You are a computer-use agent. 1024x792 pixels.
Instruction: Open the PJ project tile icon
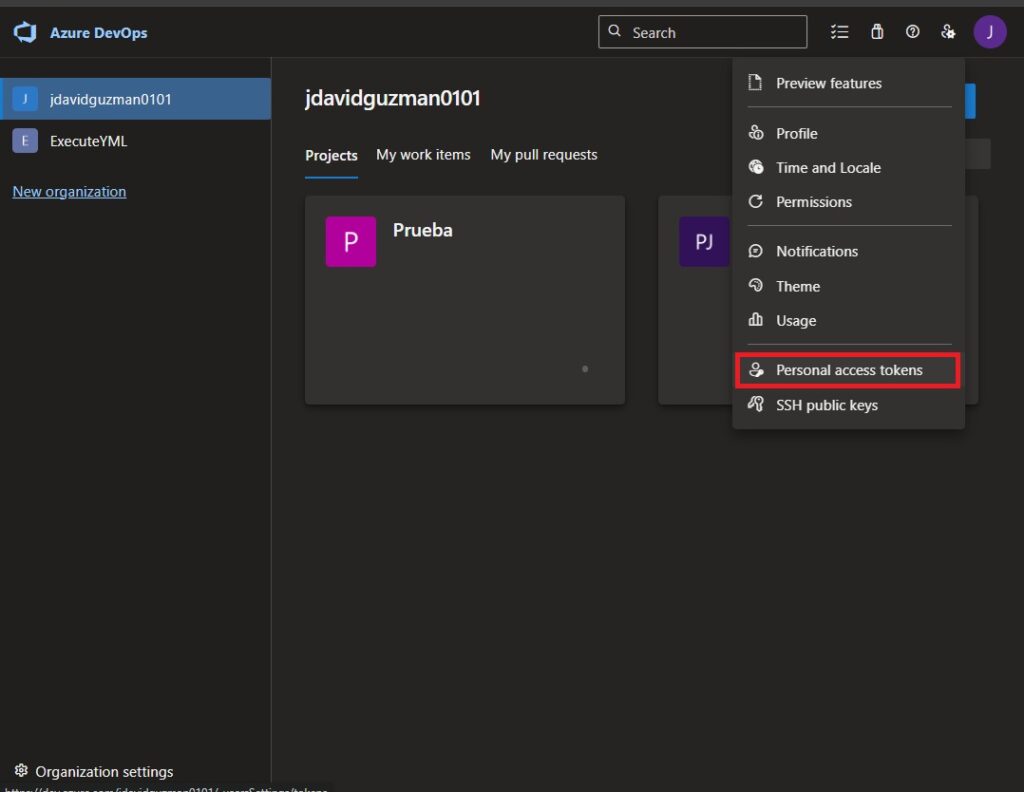tap(704, 242)
